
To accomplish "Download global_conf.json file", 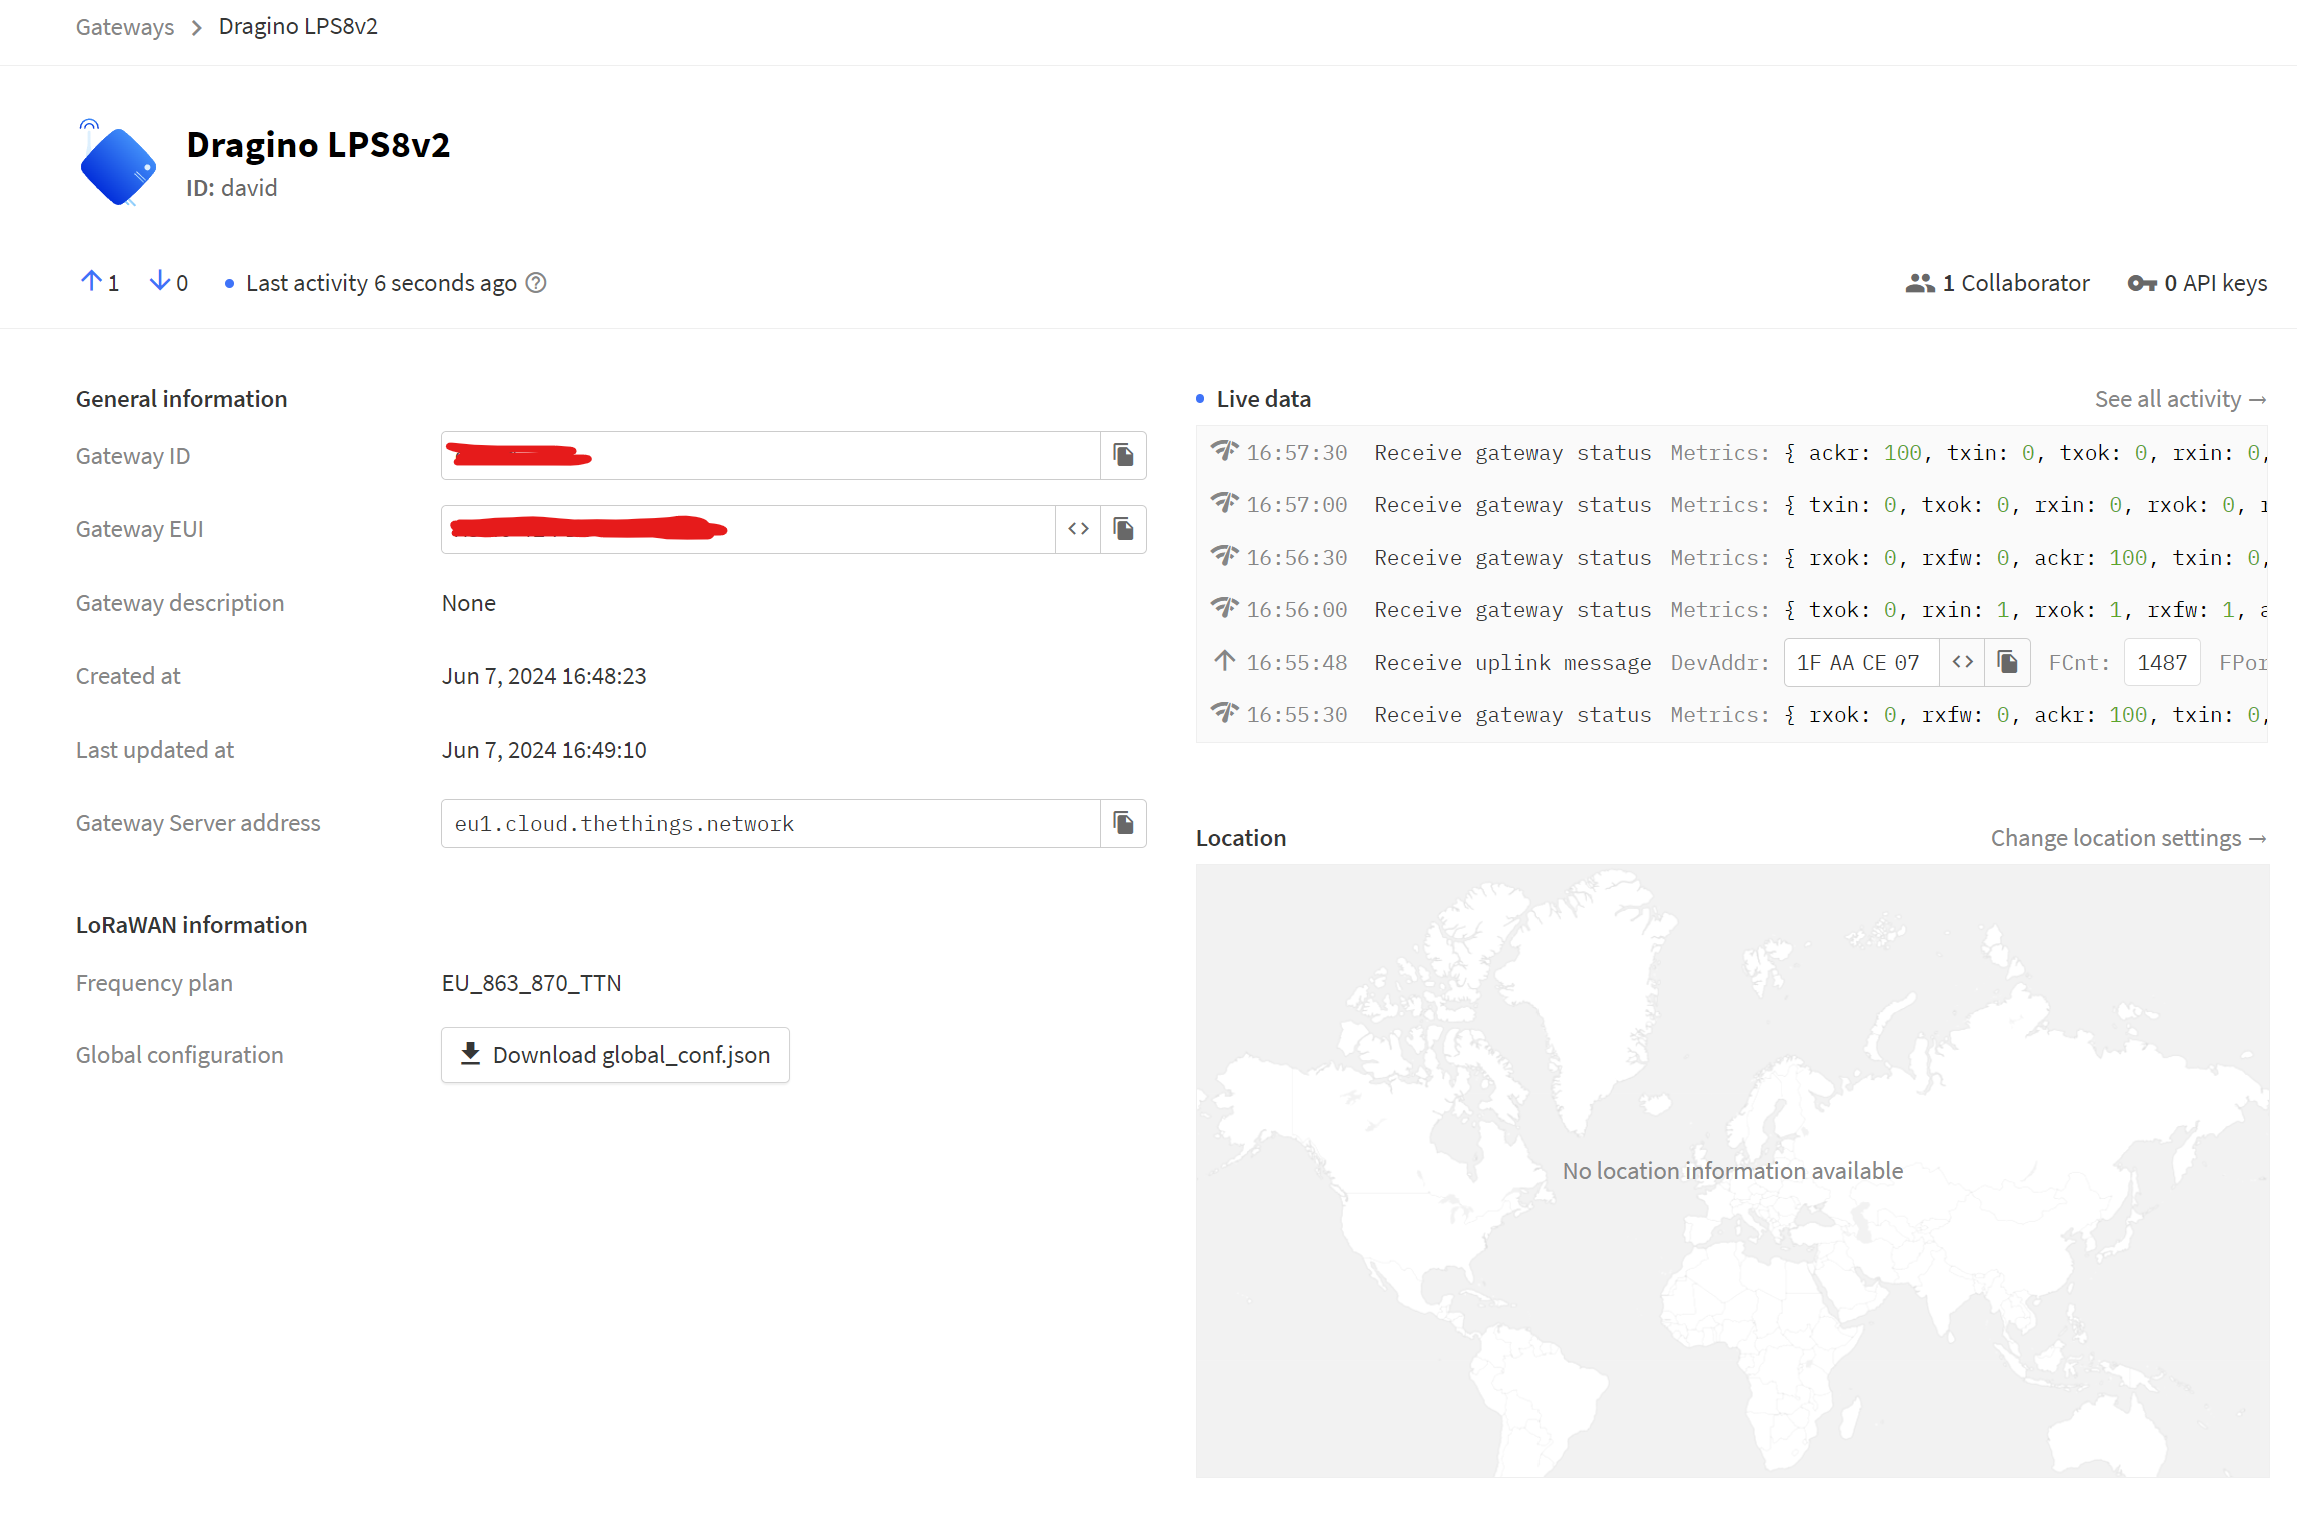I will point(615,1055).
